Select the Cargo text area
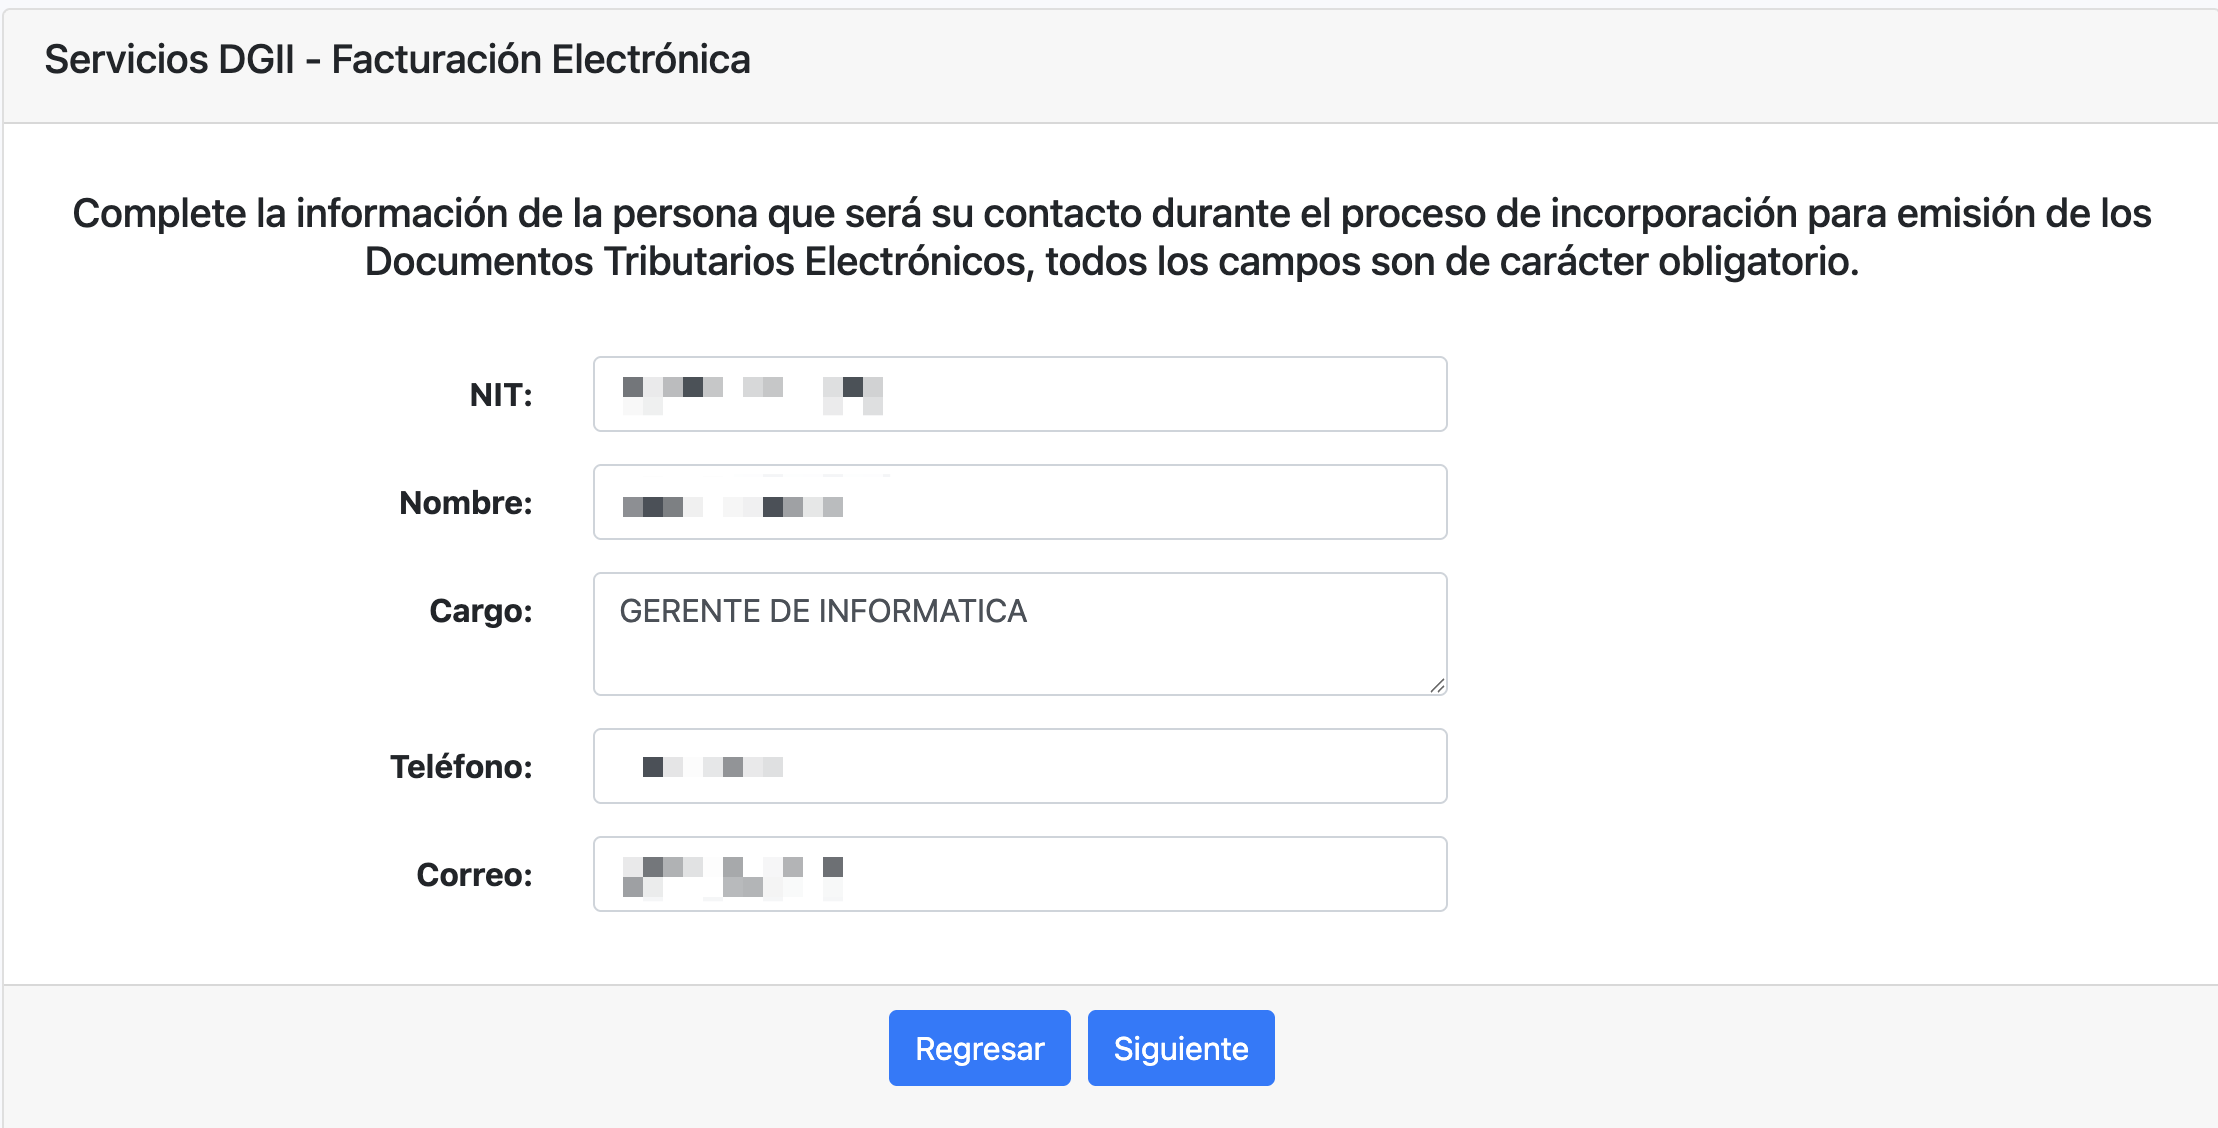Image resolution: width=2218 pixels, height=1128 pixels. tap(1018, 633)
